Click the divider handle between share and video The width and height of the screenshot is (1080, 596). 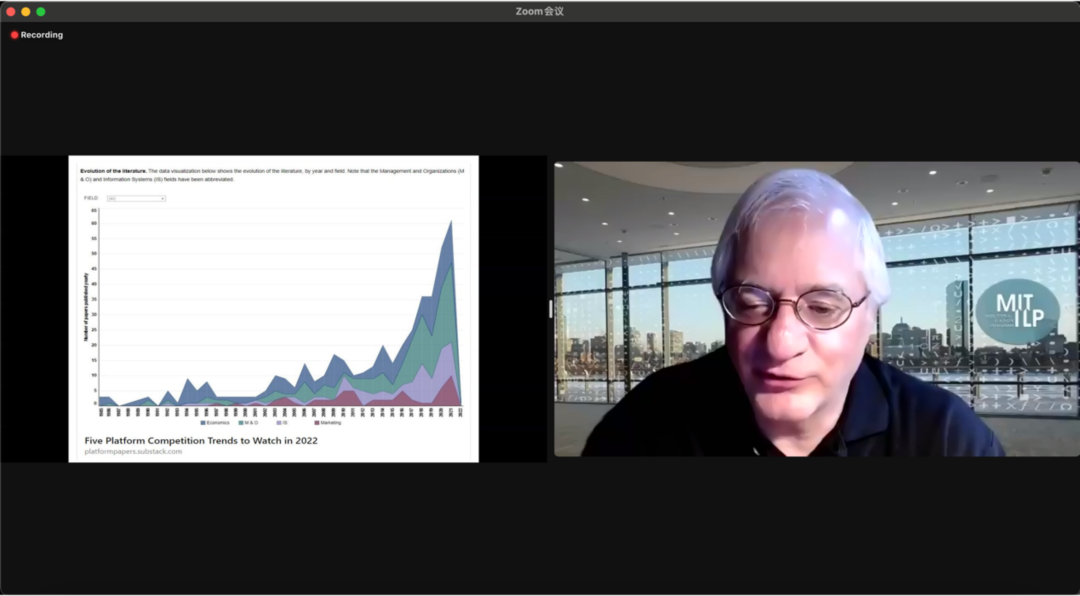550,309
